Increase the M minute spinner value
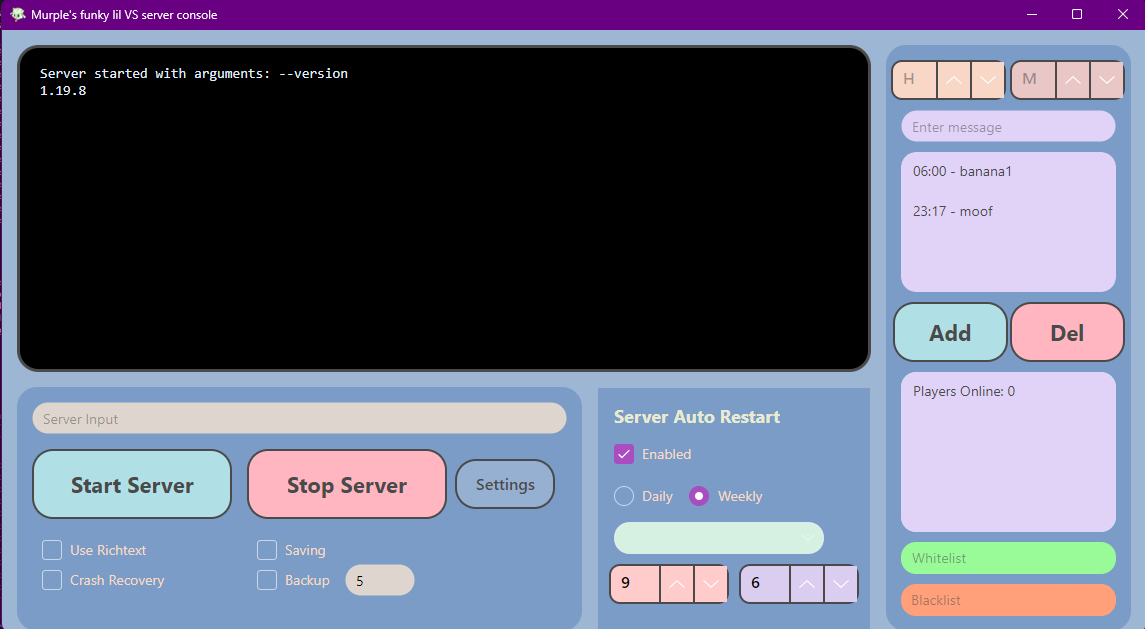1145x629 pixels. (x=1073, y=80)
